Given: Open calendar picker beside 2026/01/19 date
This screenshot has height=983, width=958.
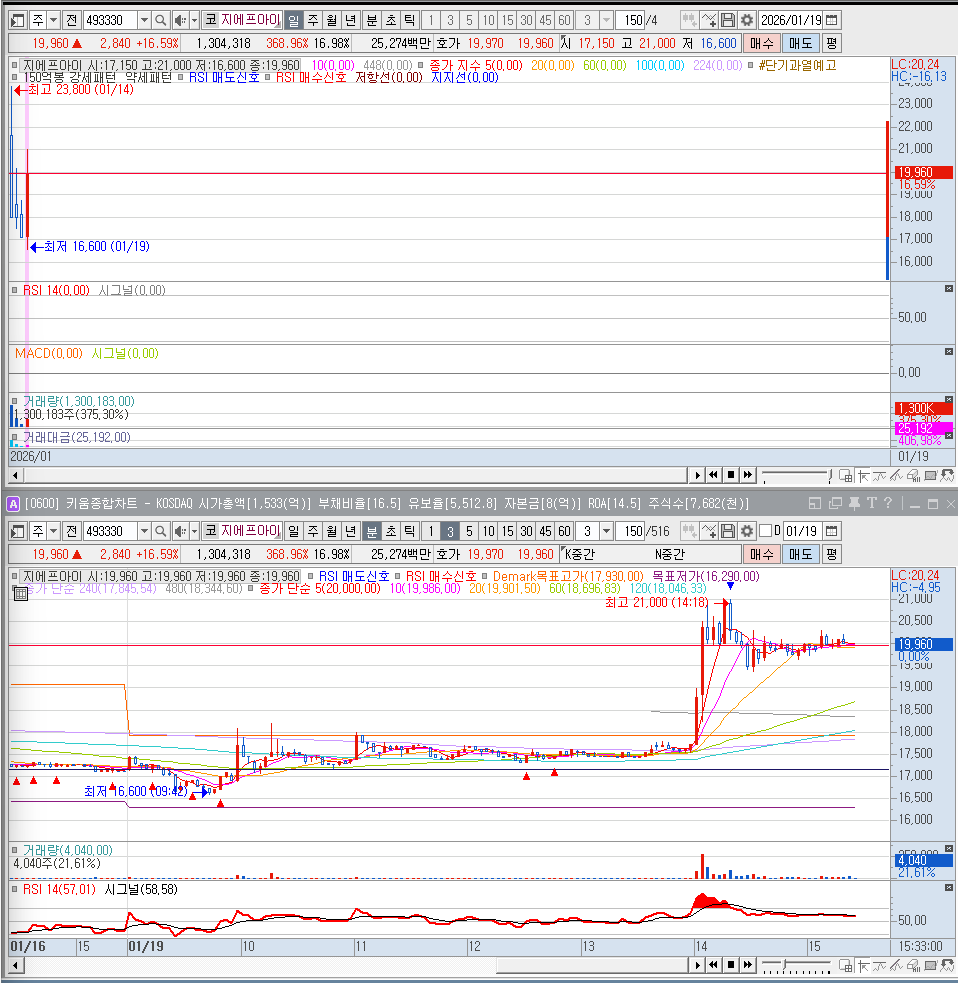Looking at the screenshot, I should (x=831, y=20).
